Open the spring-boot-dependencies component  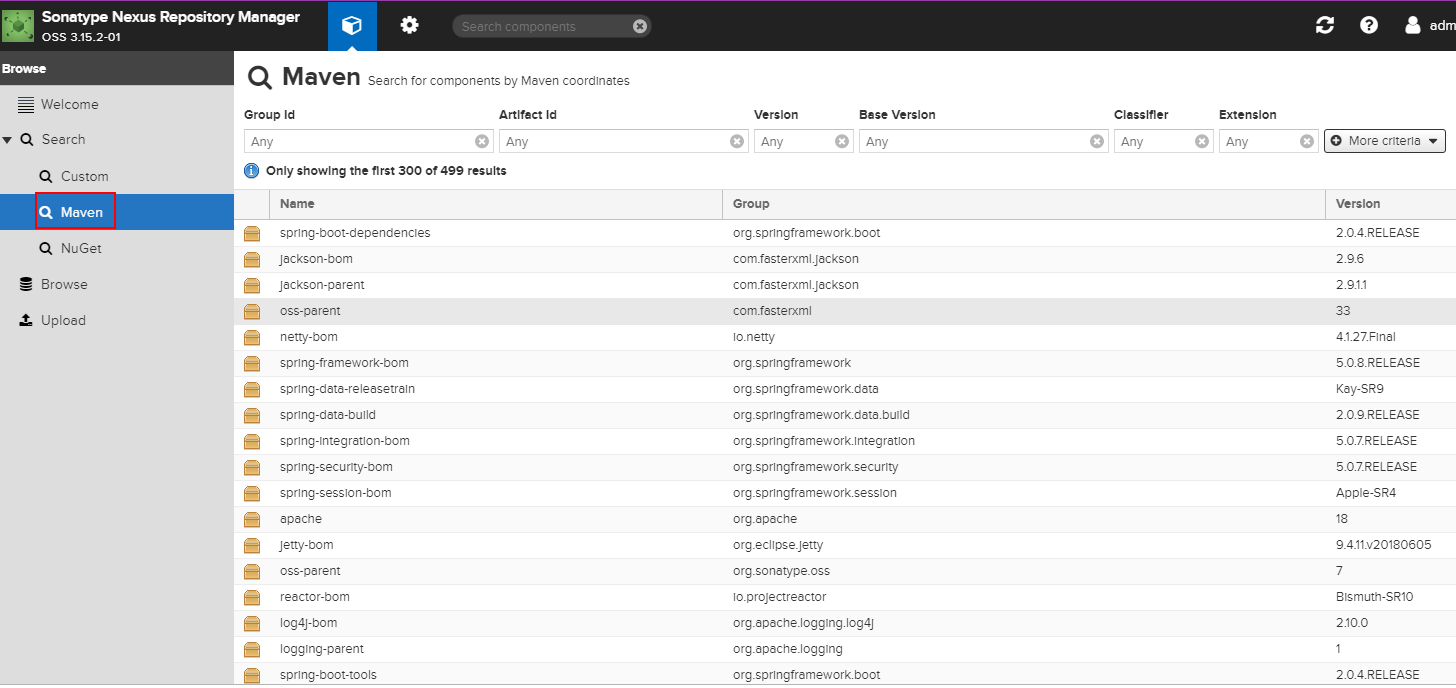pos(845,233)
